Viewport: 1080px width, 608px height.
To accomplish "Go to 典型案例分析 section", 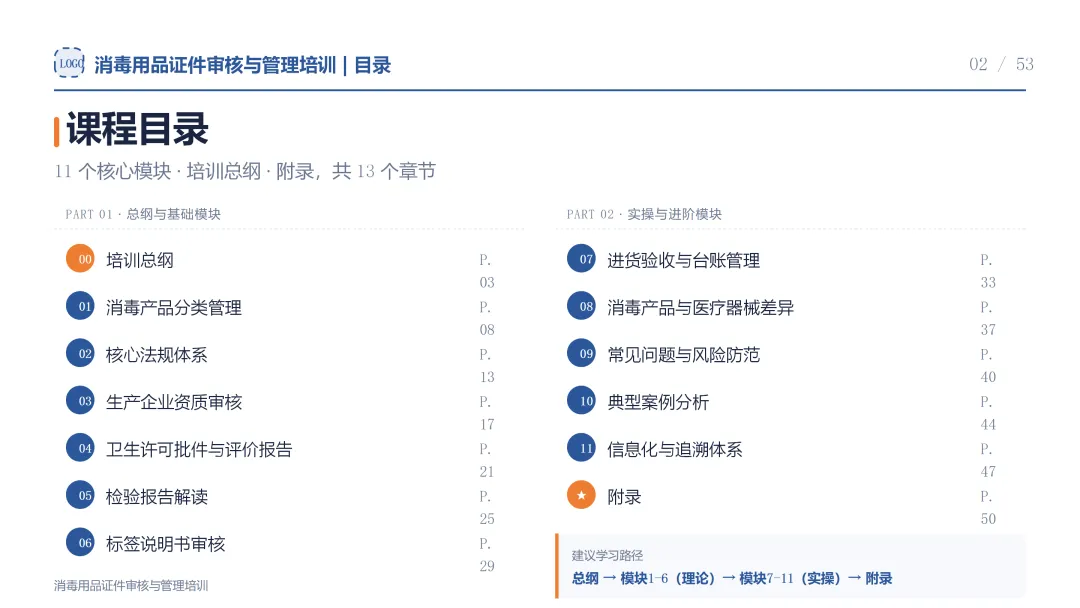I will coord(658,402).
